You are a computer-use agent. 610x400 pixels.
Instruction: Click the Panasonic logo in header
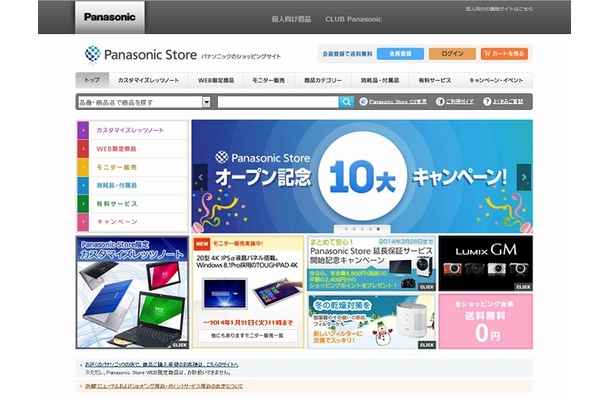tap(110, 18)
